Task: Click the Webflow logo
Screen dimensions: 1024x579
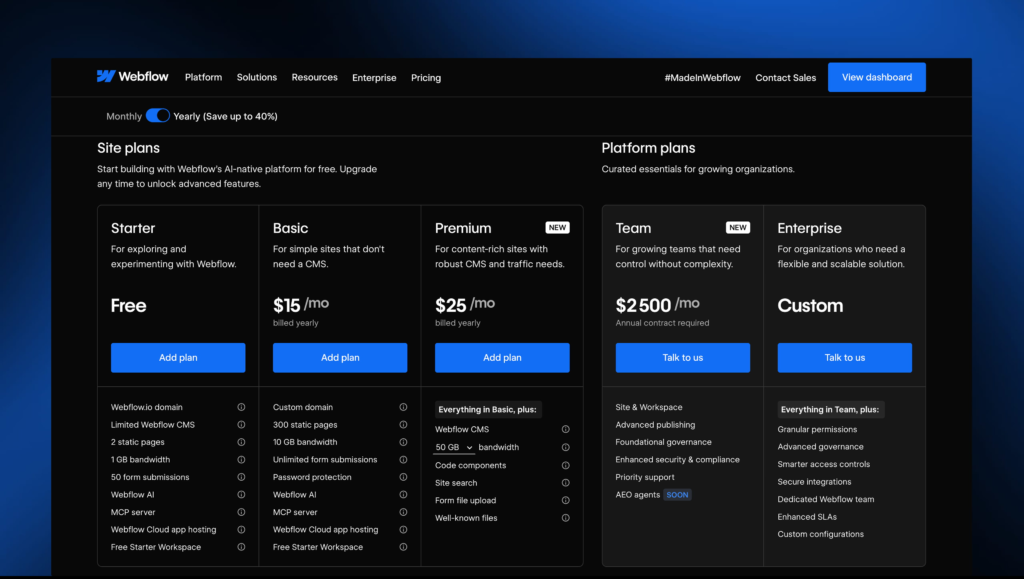Action: coord(133,76)
